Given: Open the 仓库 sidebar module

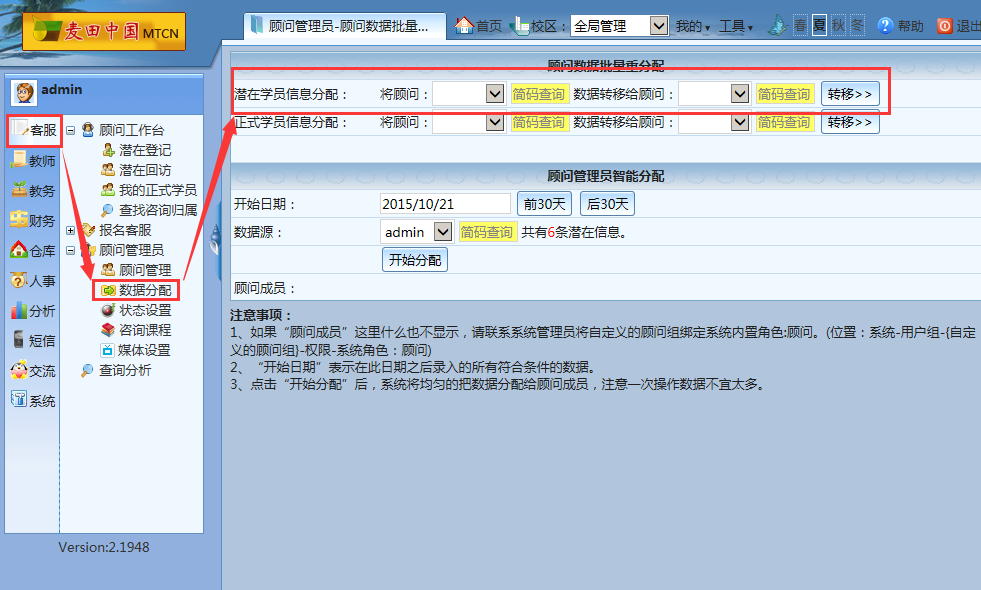Looking at the screenshot, I should click(34, 250).
